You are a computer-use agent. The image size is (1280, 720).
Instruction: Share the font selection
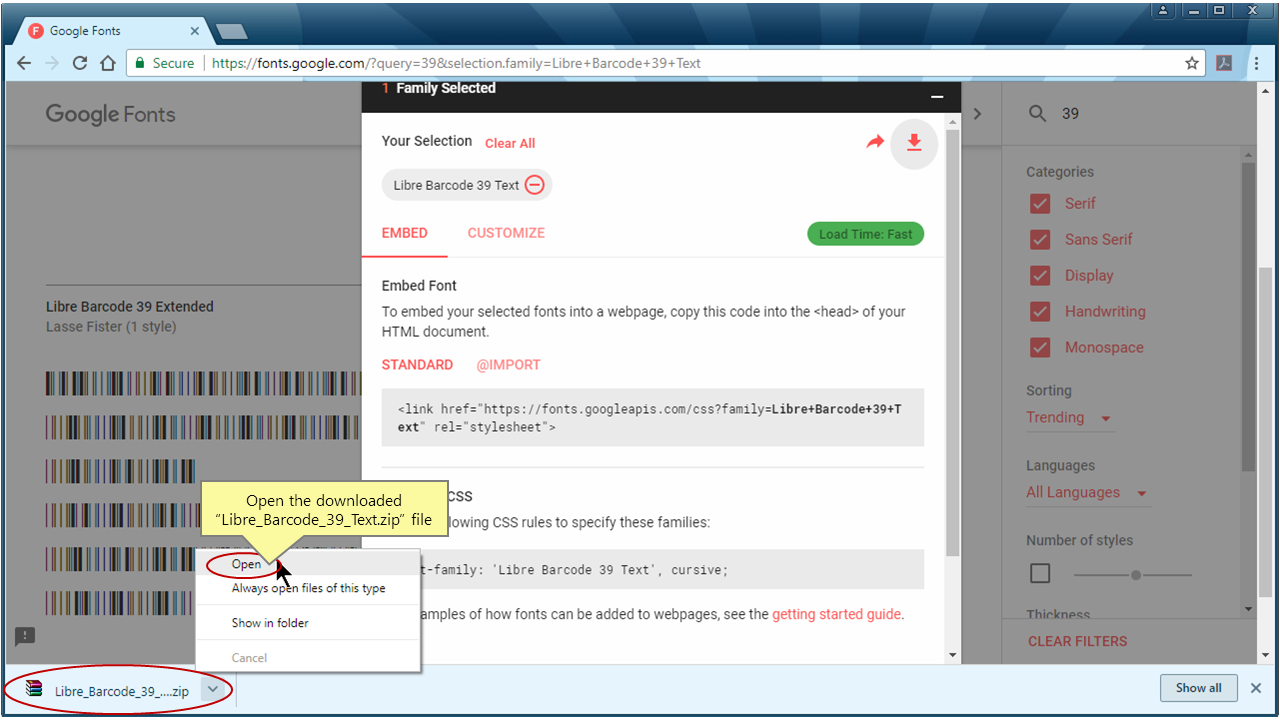(x=874, y=142)
